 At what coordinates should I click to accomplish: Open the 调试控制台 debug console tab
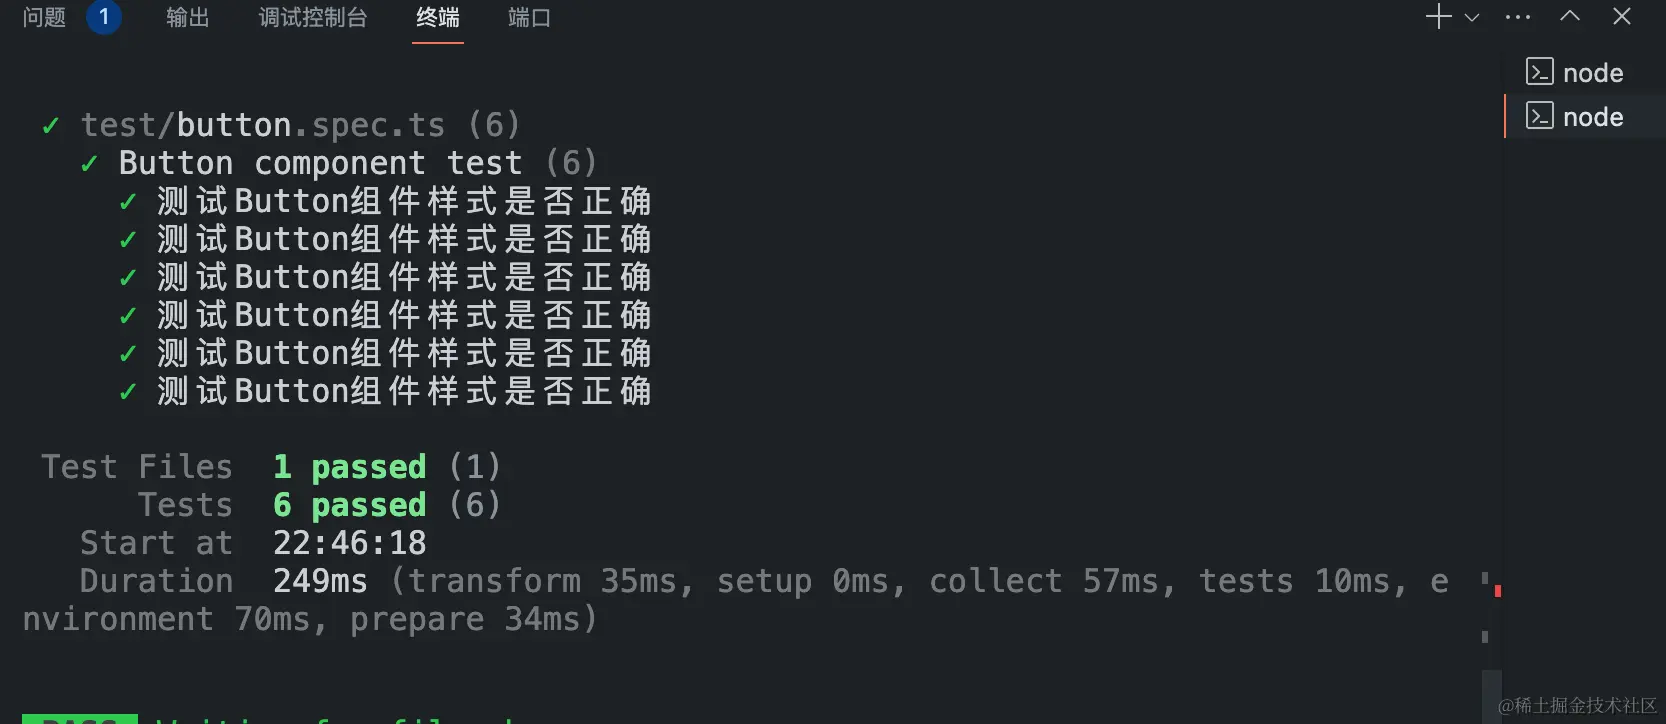[313, 18]
